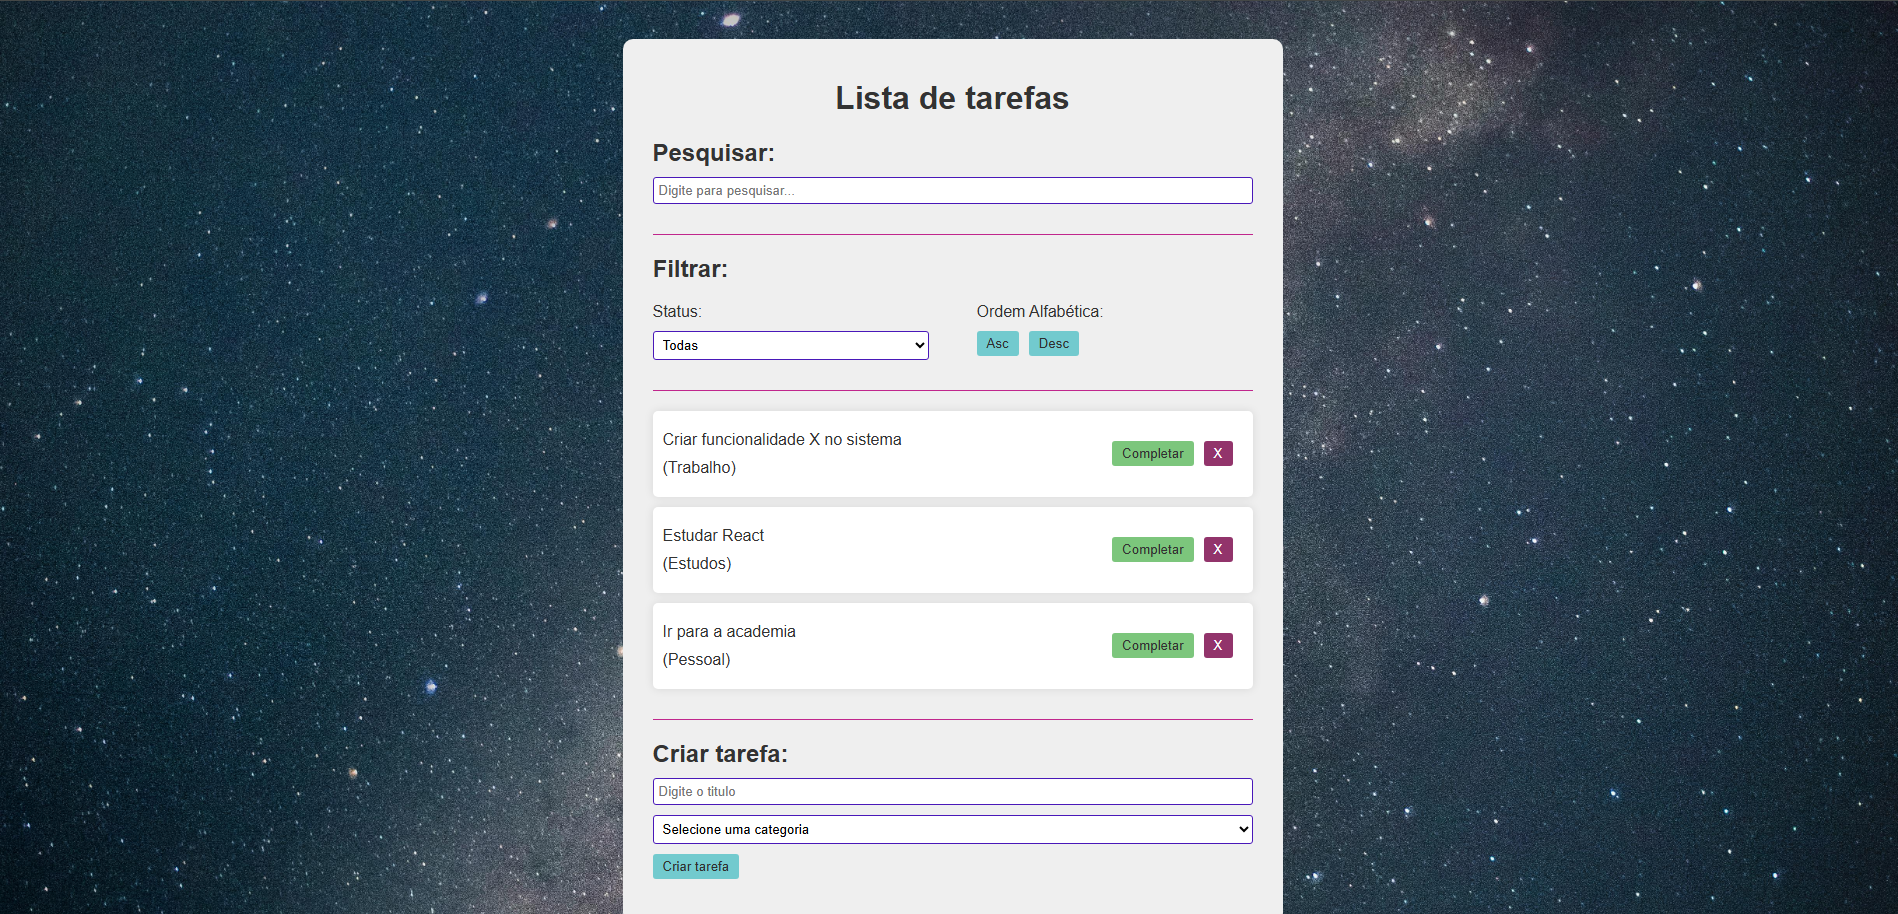Complete the 'Estudar React' task
The image size is (1898, 914).
[1151, 549]
